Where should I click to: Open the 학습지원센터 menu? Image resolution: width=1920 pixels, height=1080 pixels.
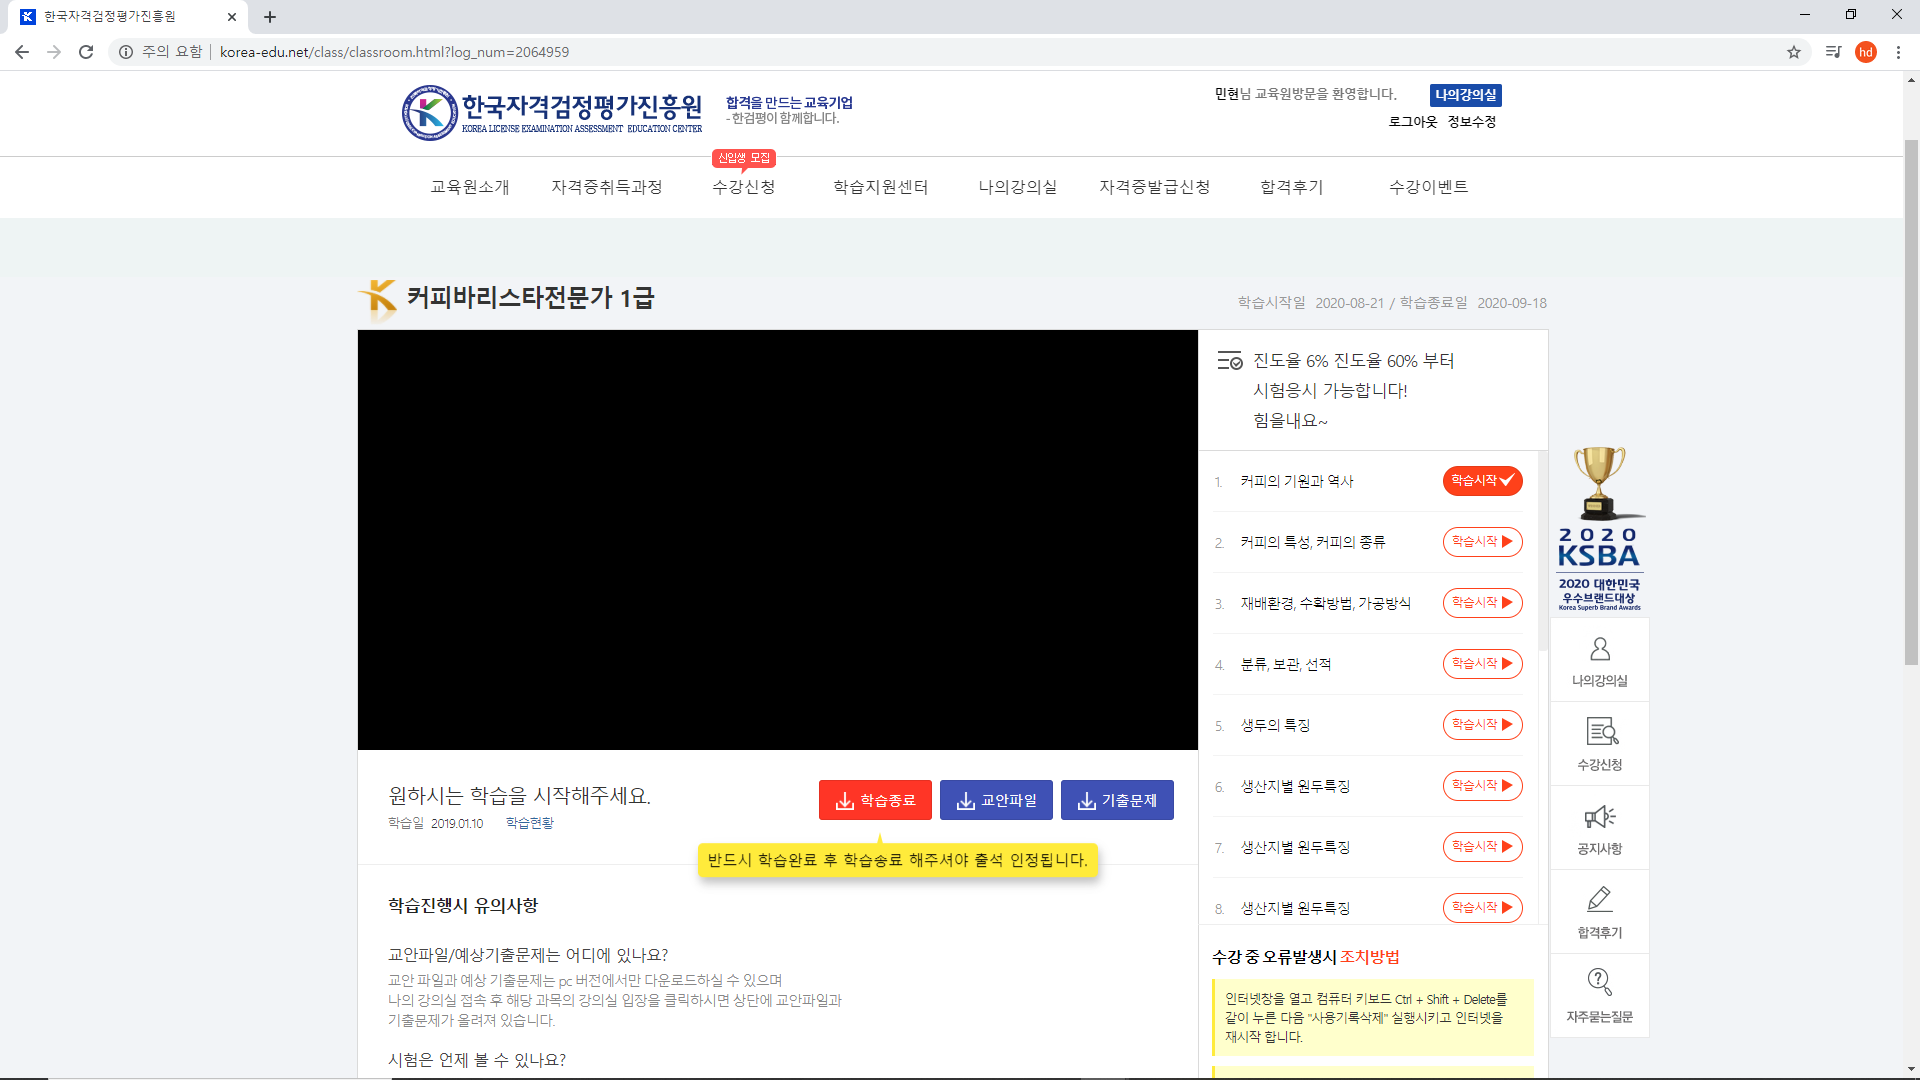point(881,187)
